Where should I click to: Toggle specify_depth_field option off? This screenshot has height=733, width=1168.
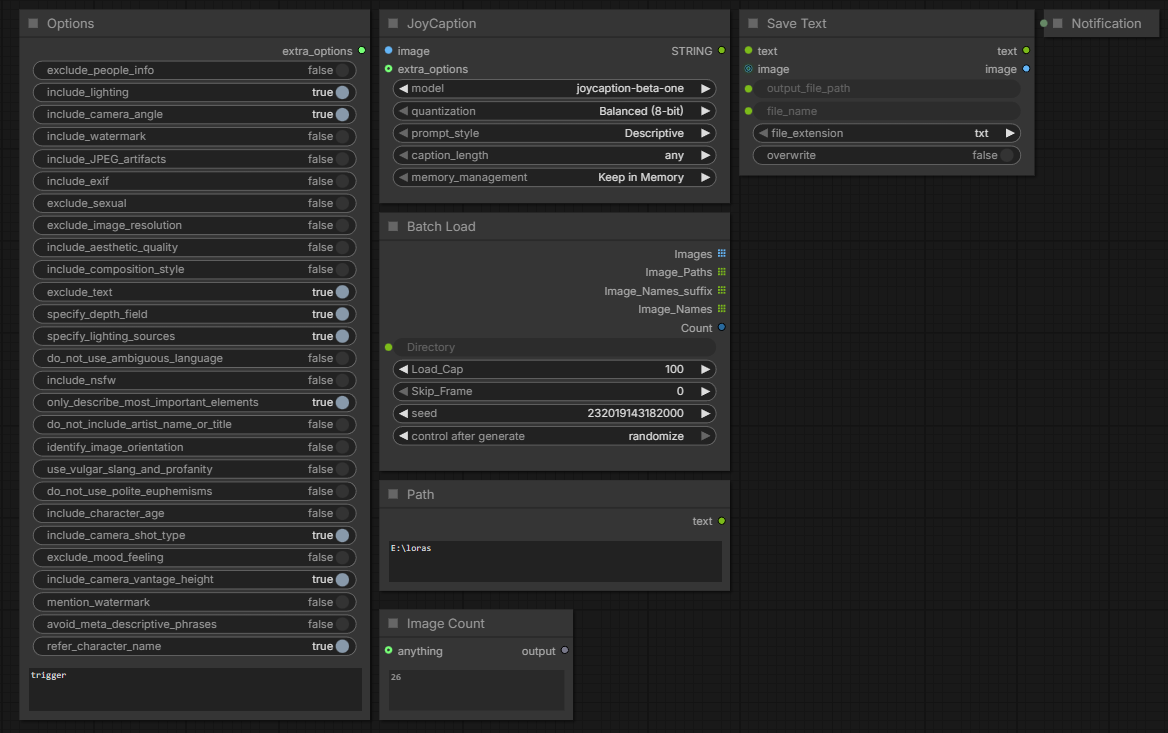click(x=194, y=314)
